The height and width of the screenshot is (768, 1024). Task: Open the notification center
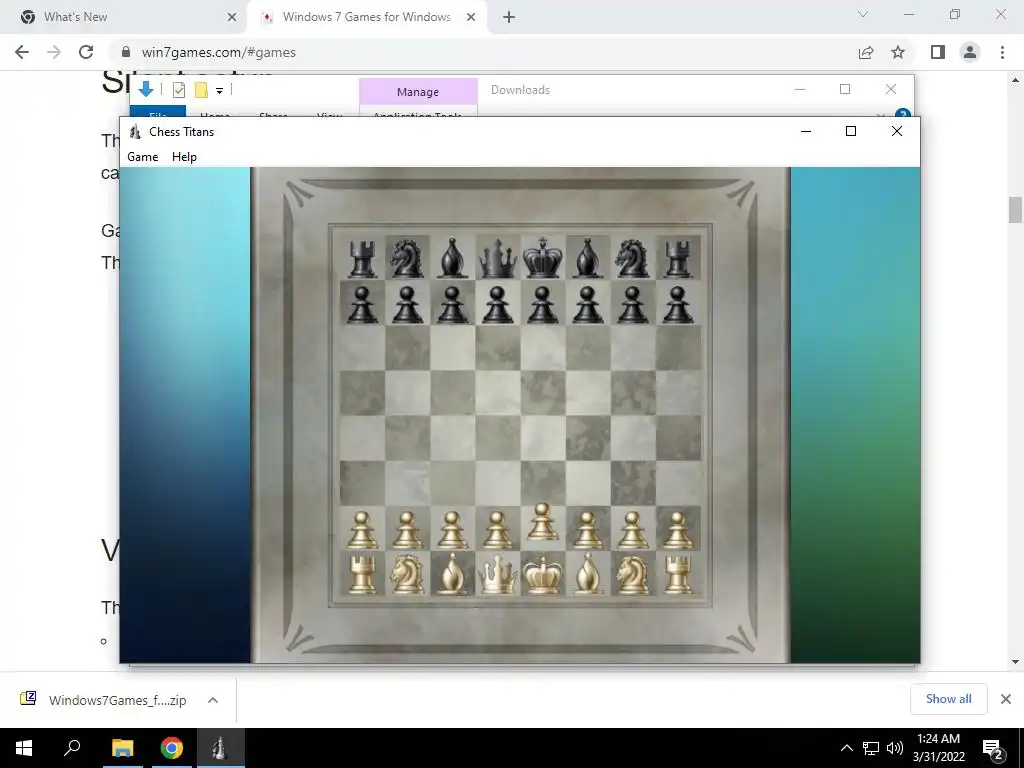tap(992, 748)
